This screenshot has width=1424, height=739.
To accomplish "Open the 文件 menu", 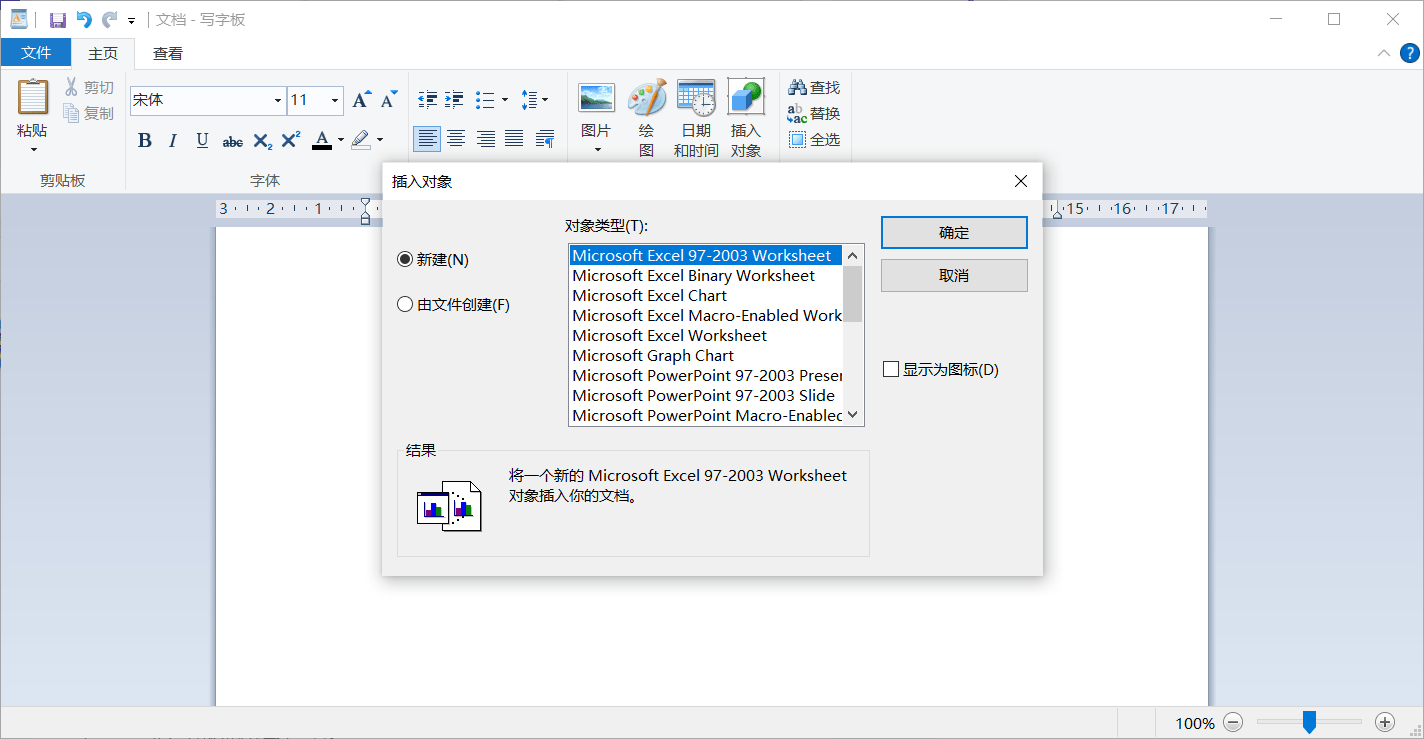I will (x=36, y=53).
